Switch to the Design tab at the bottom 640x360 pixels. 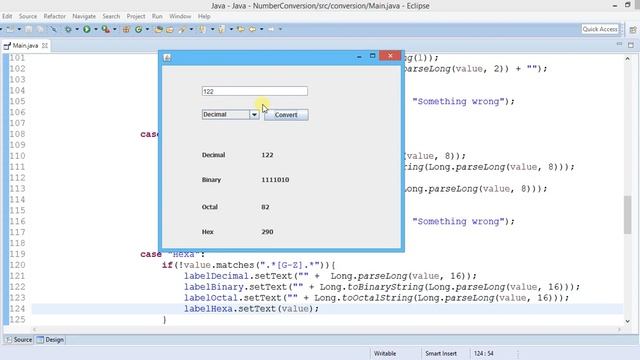[x=50, y=340]
